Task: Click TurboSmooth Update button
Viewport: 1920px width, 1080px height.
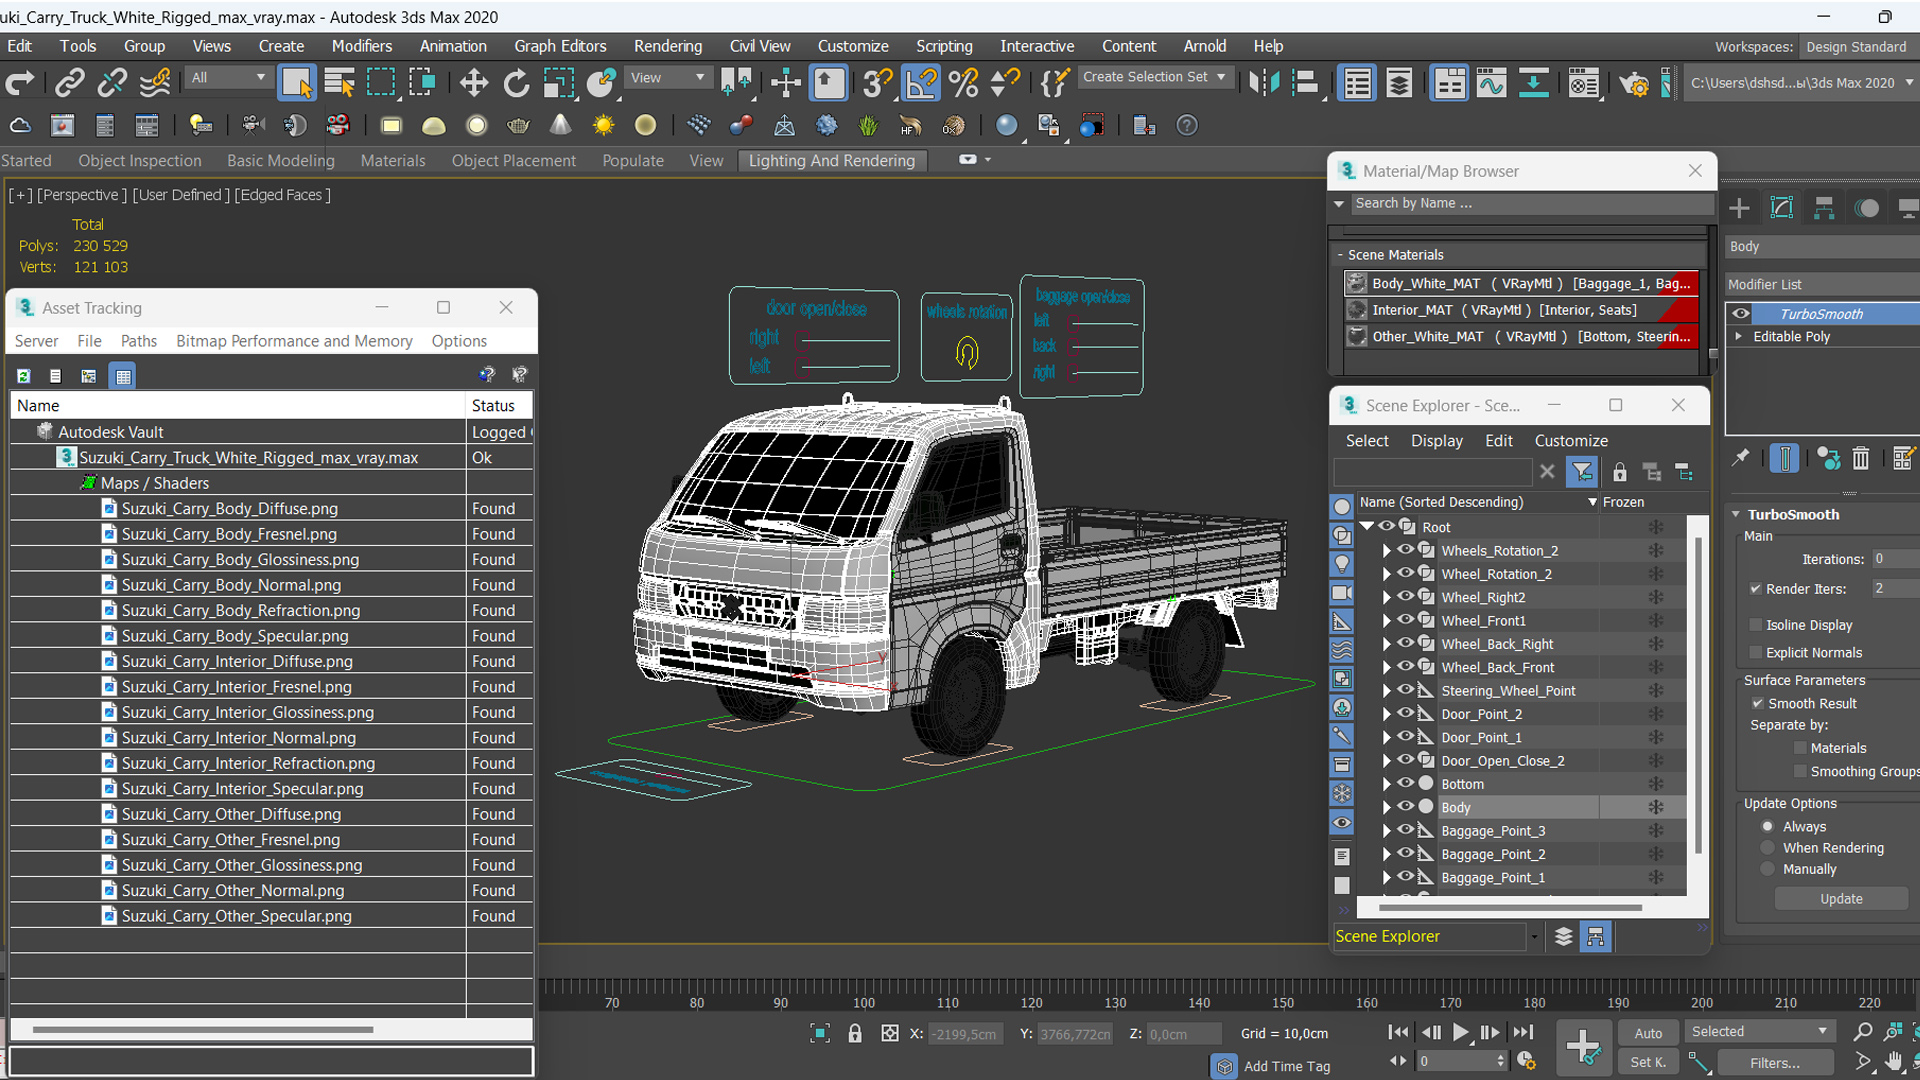Action: [x=1840, y=898]
